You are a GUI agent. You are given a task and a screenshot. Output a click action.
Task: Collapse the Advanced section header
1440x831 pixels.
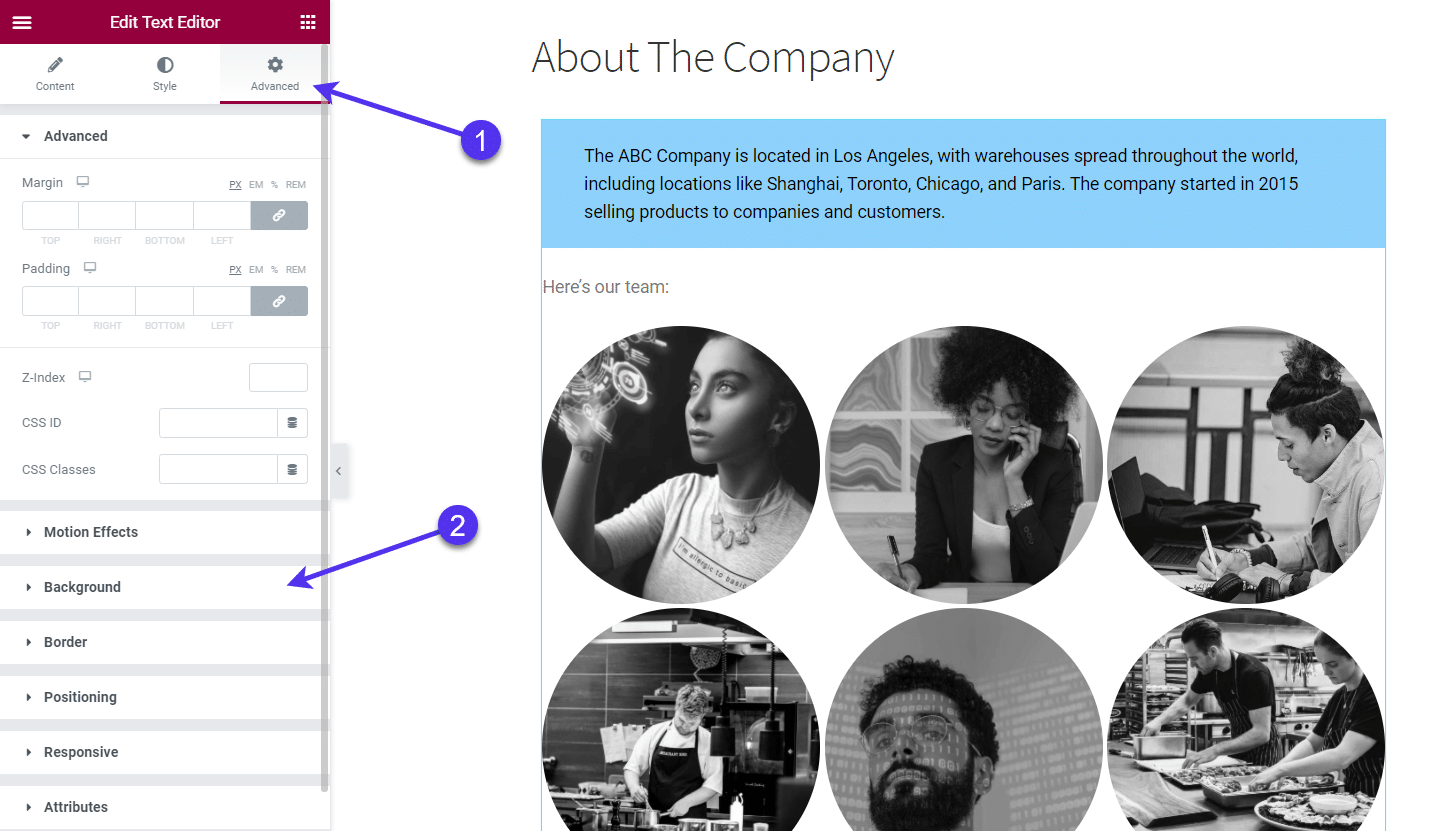click(76, 136)
